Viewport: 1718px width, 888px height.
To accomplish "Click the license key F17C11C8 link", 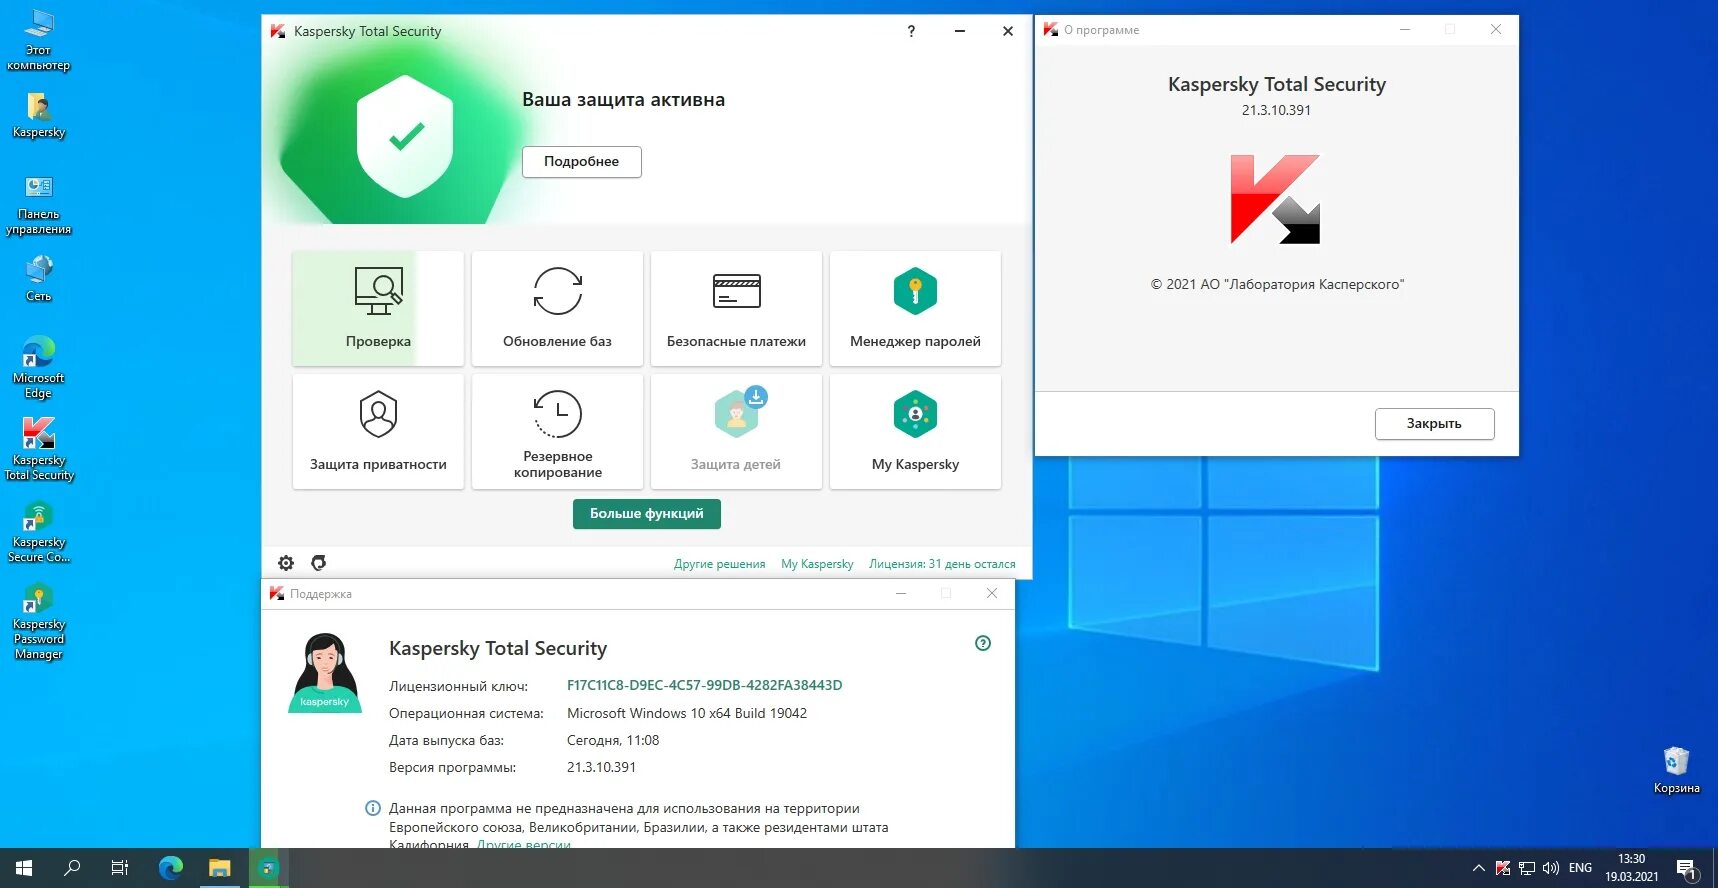I will click(704, 685).
